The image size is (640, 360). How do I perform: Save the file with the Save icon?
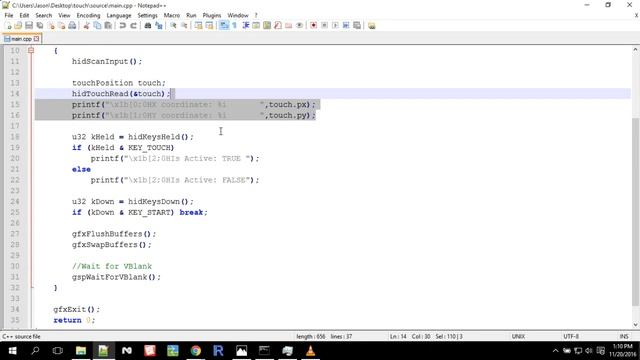[29, 25]
